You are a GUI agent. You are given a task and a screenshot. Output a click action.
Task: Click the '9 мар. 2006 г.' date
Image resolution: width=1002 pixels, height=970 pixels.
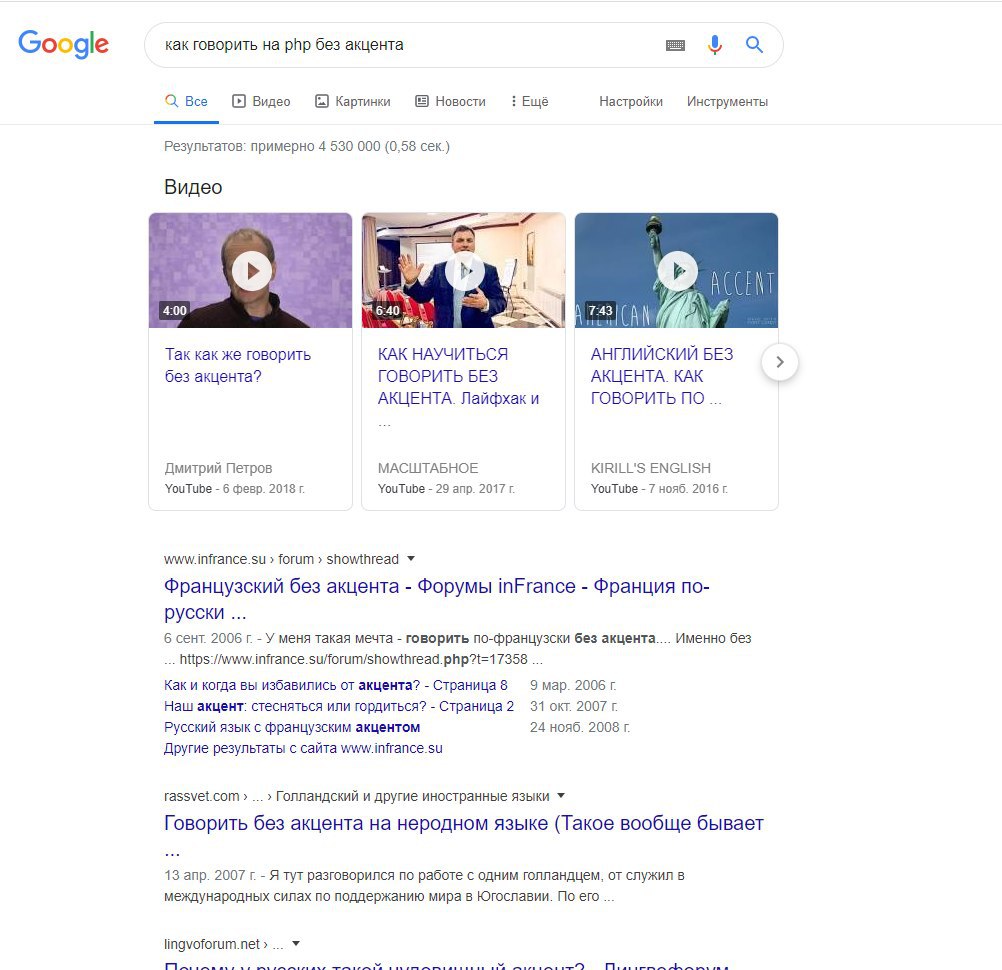tap(573, 685)
